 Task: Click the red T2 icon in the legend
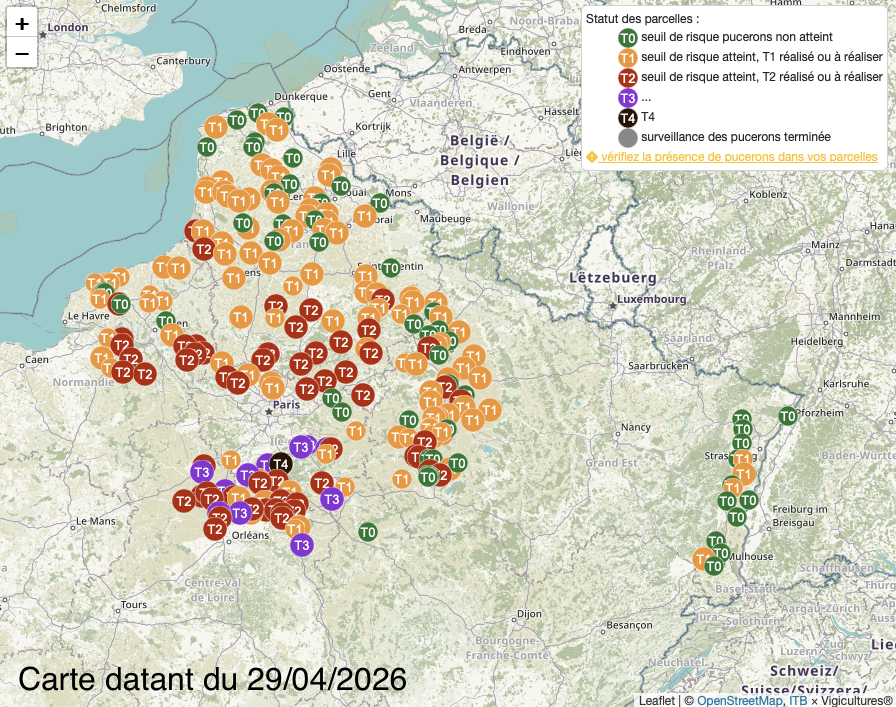628,78
